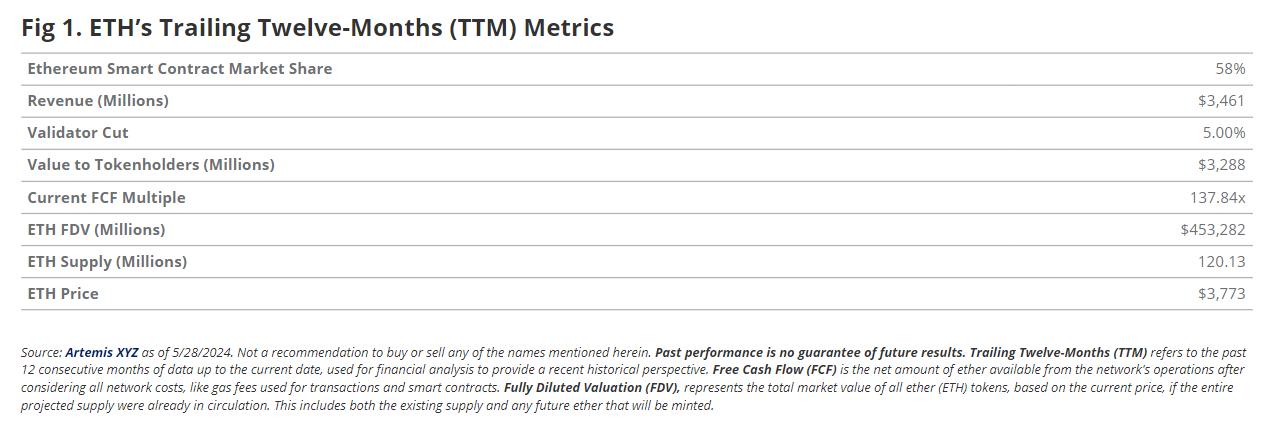Click the 5.00% validator cut value

1223,133
